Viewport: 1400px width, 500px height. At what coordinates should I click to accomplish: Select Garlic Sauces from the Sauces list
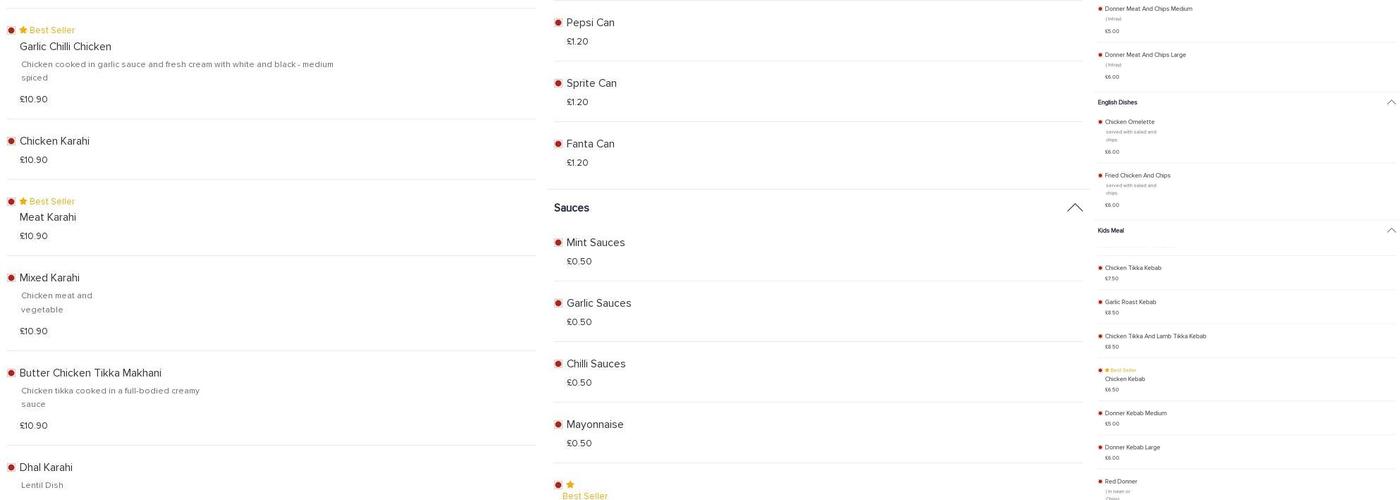pyautogui.click(x=598, y=304)
